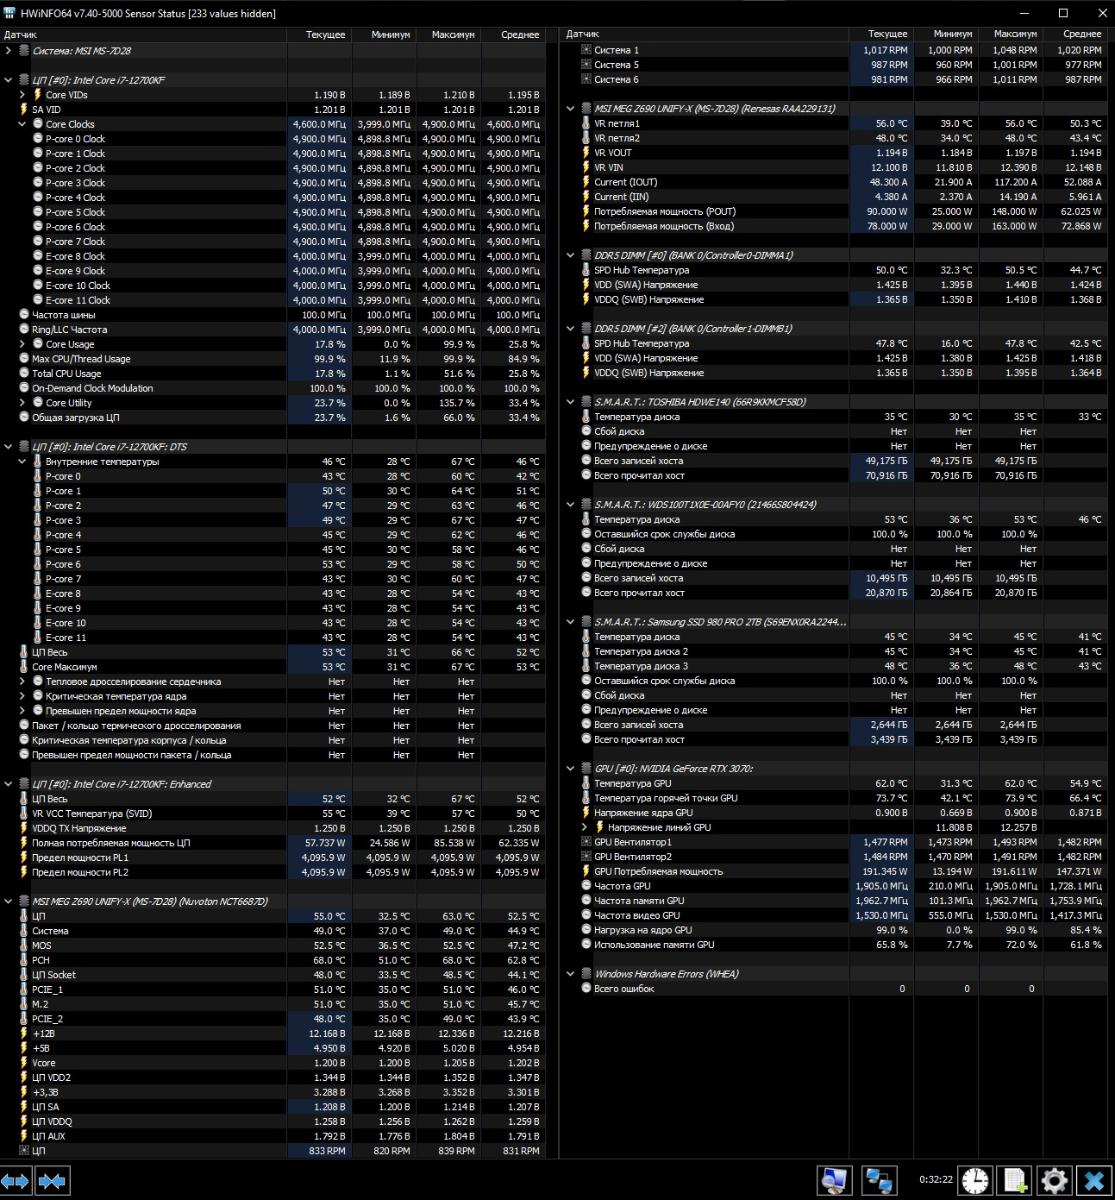Select the Температура диска 3 row

[x=835, y=666]
